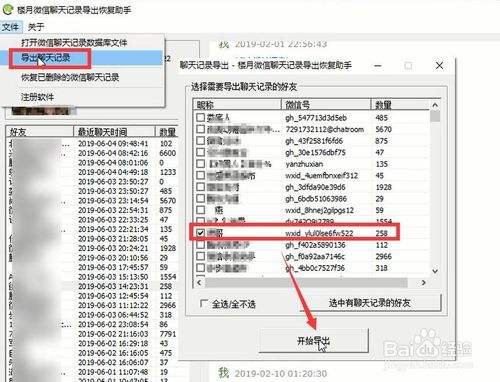Check the box for gh_f402a5890136 row

[200, 245]
